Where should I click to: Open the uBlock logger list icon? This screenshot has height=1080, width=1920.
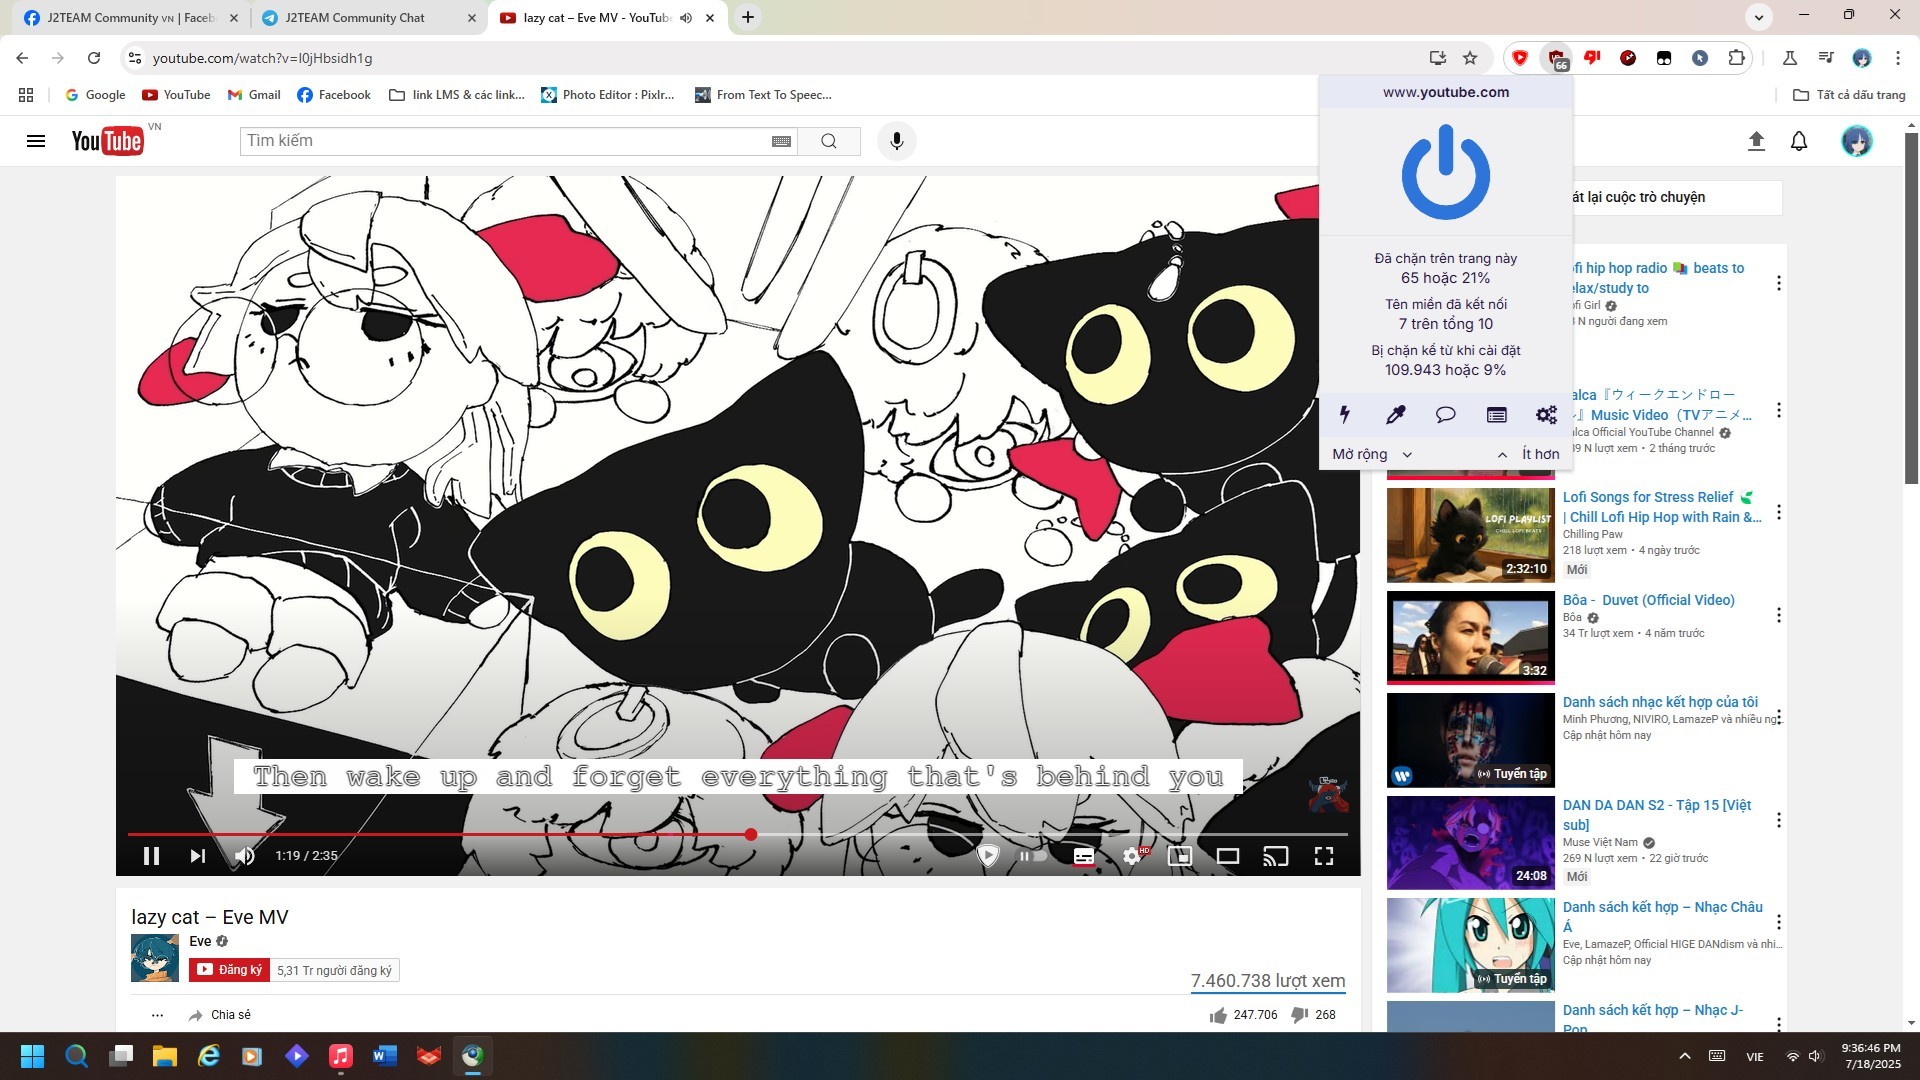[1496, 414]
